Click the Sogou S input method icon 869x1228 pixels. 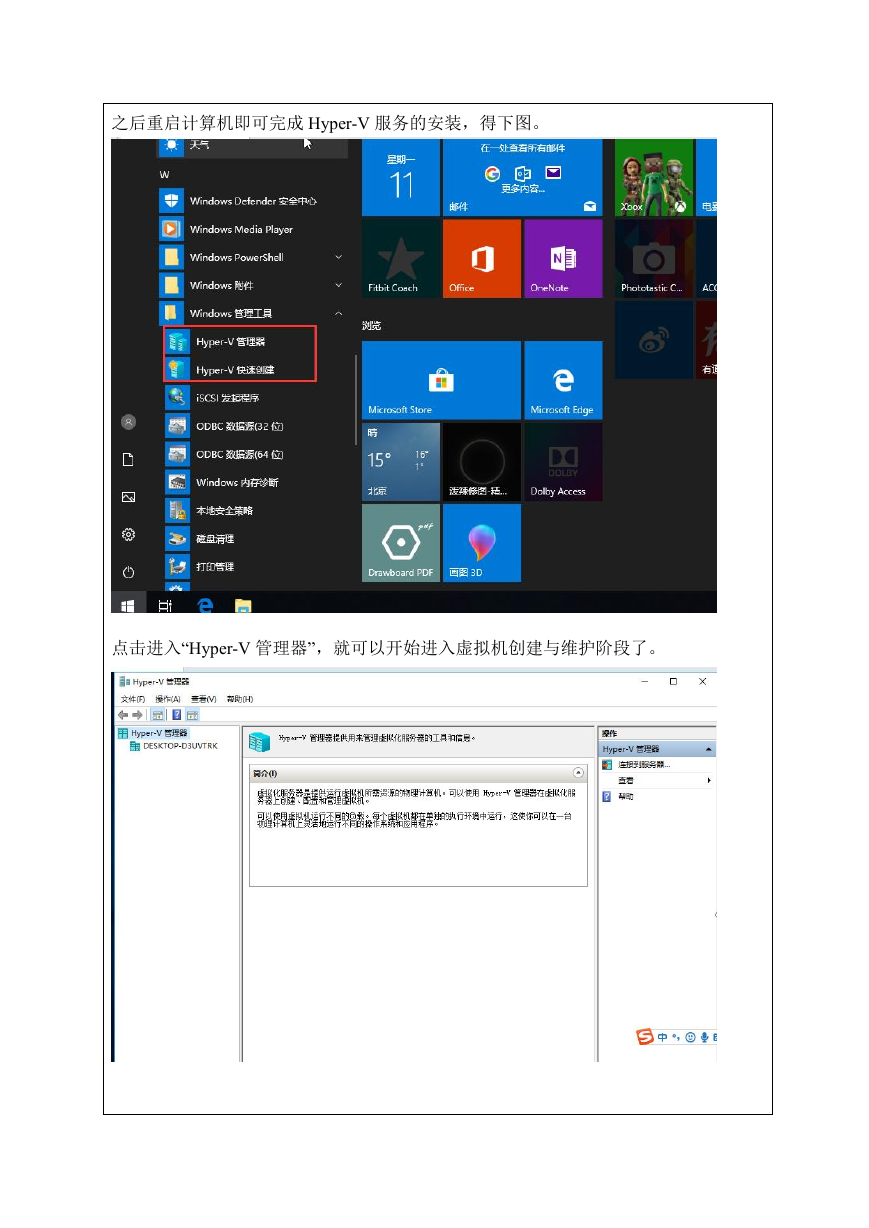click(646, 1037)
